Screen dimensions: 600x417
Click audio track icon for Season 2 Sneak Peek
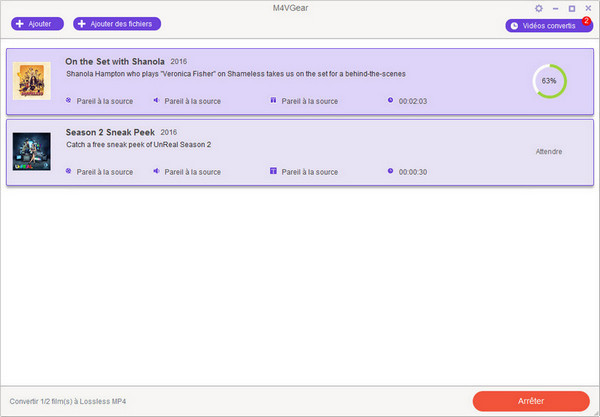tap(156, 171)
